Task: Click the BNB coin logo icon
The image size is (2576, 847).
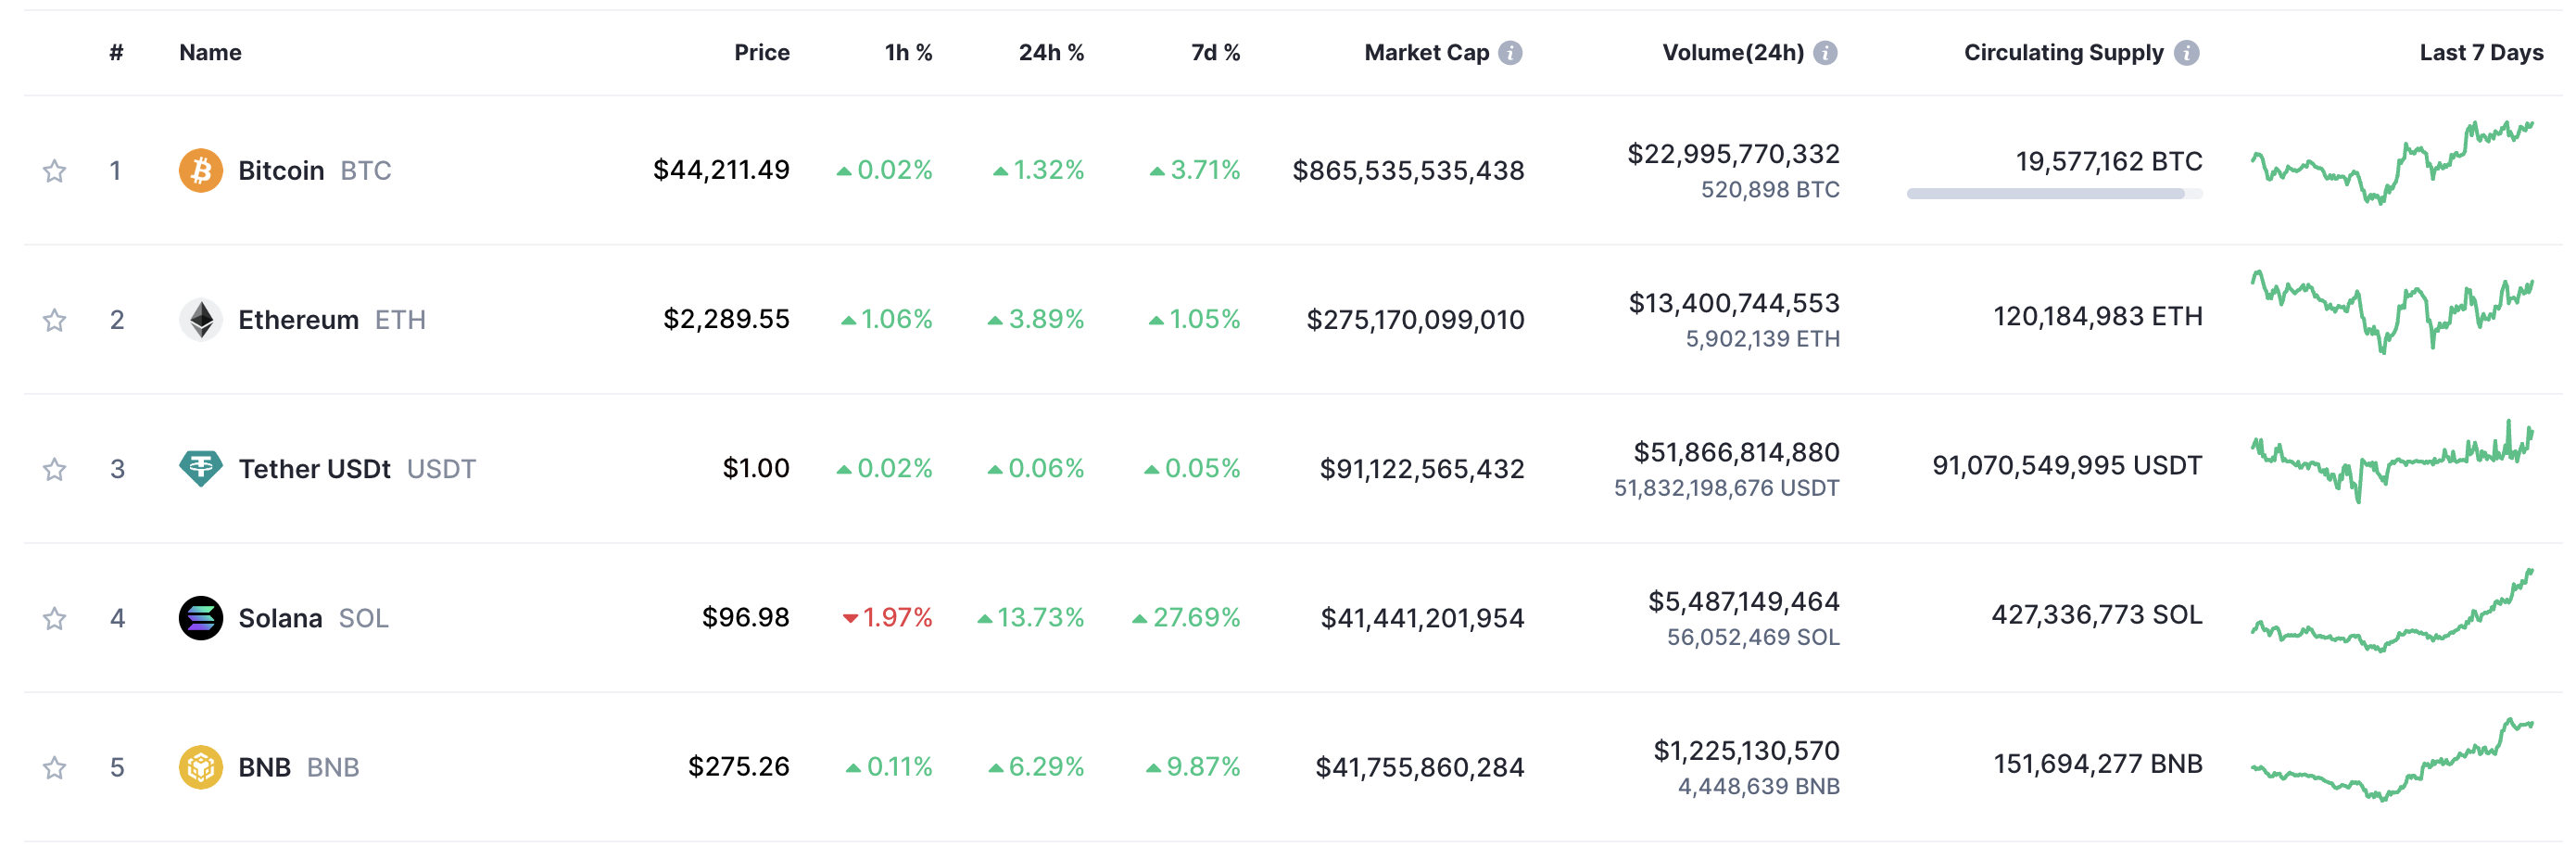Action: coord(200,767)
